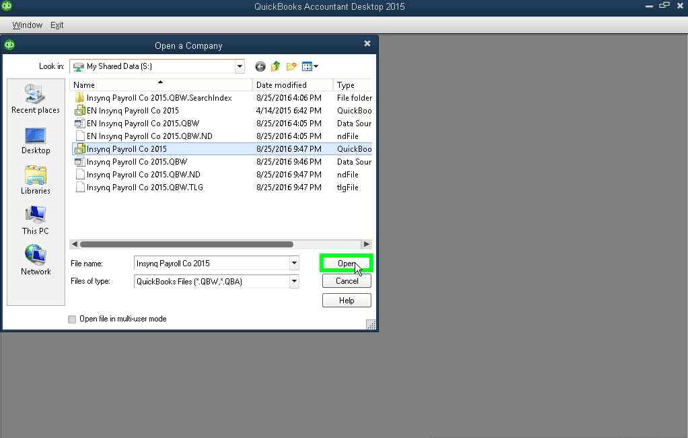The image size is (688, 438).
Task: Go back using the back arrow icon
Action: coord(260,66)
